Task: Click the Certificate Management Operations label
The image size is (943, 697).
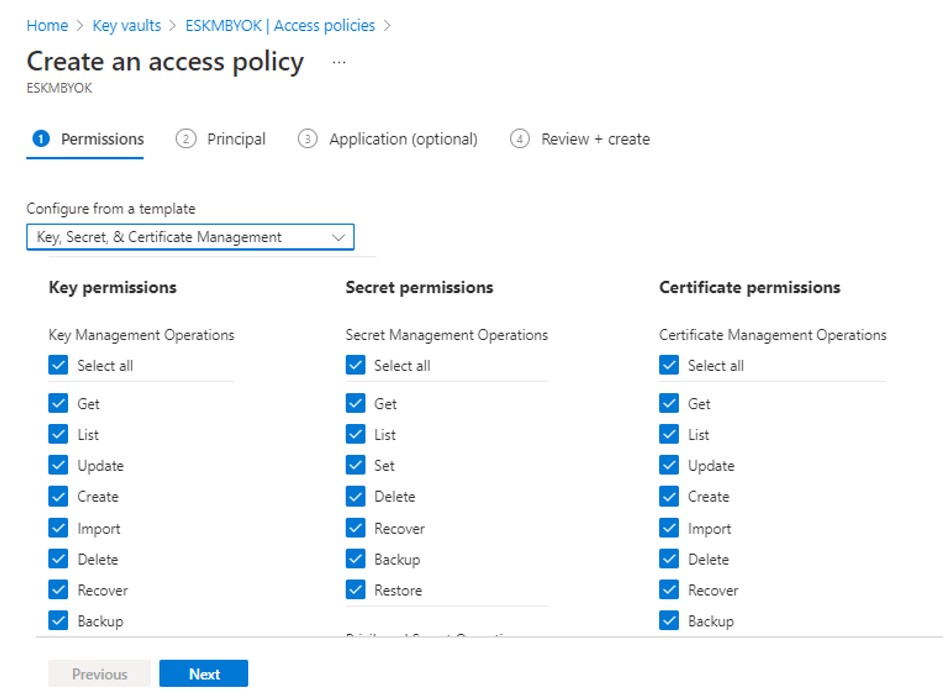Action: click(x=773, y=335)
